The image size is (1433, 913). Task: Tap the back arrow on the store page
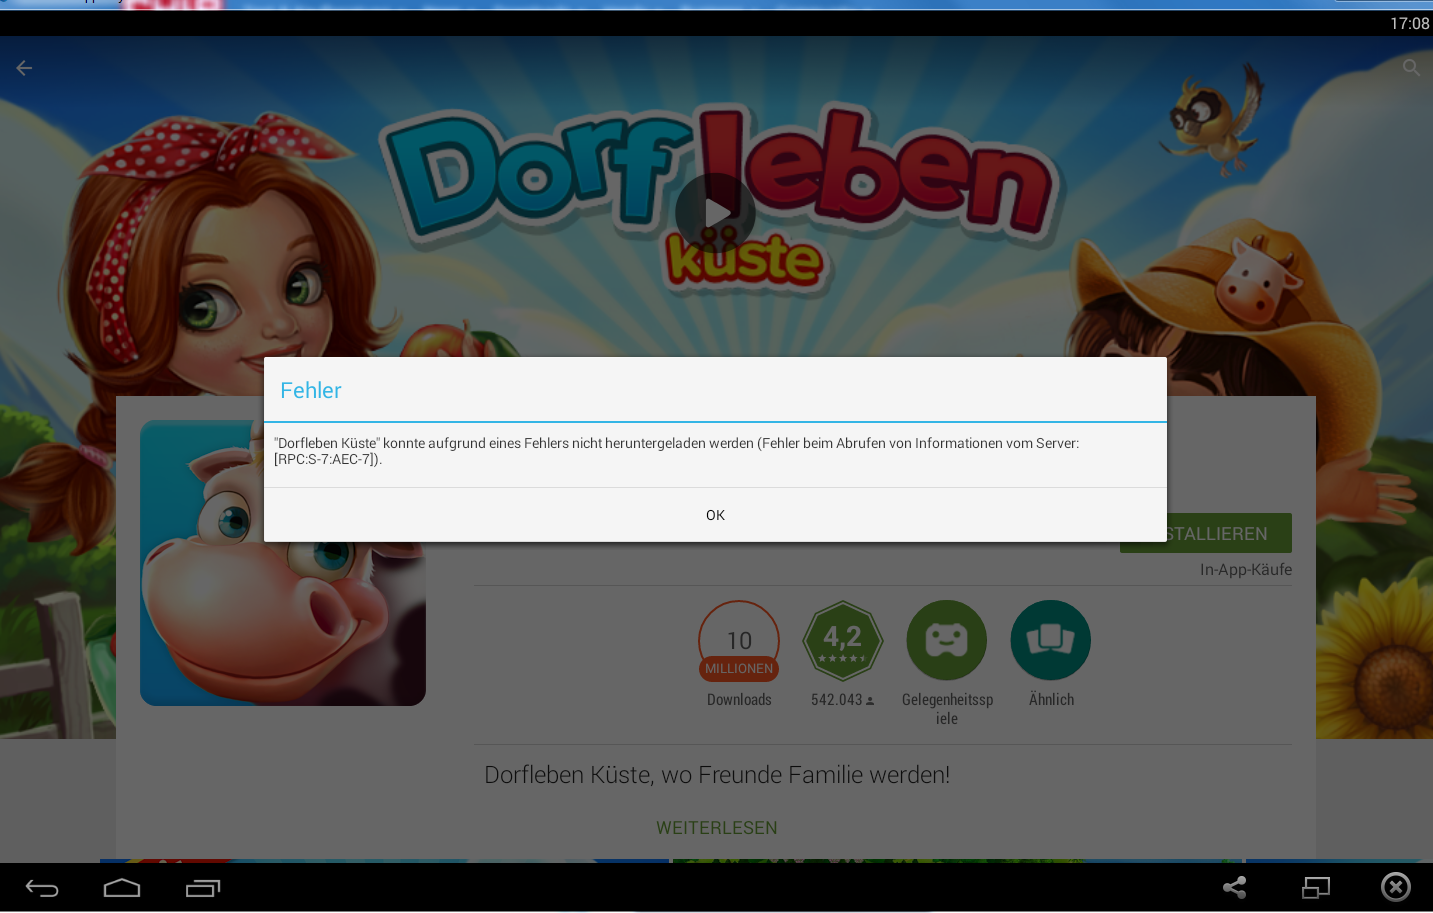click(25, 68)
